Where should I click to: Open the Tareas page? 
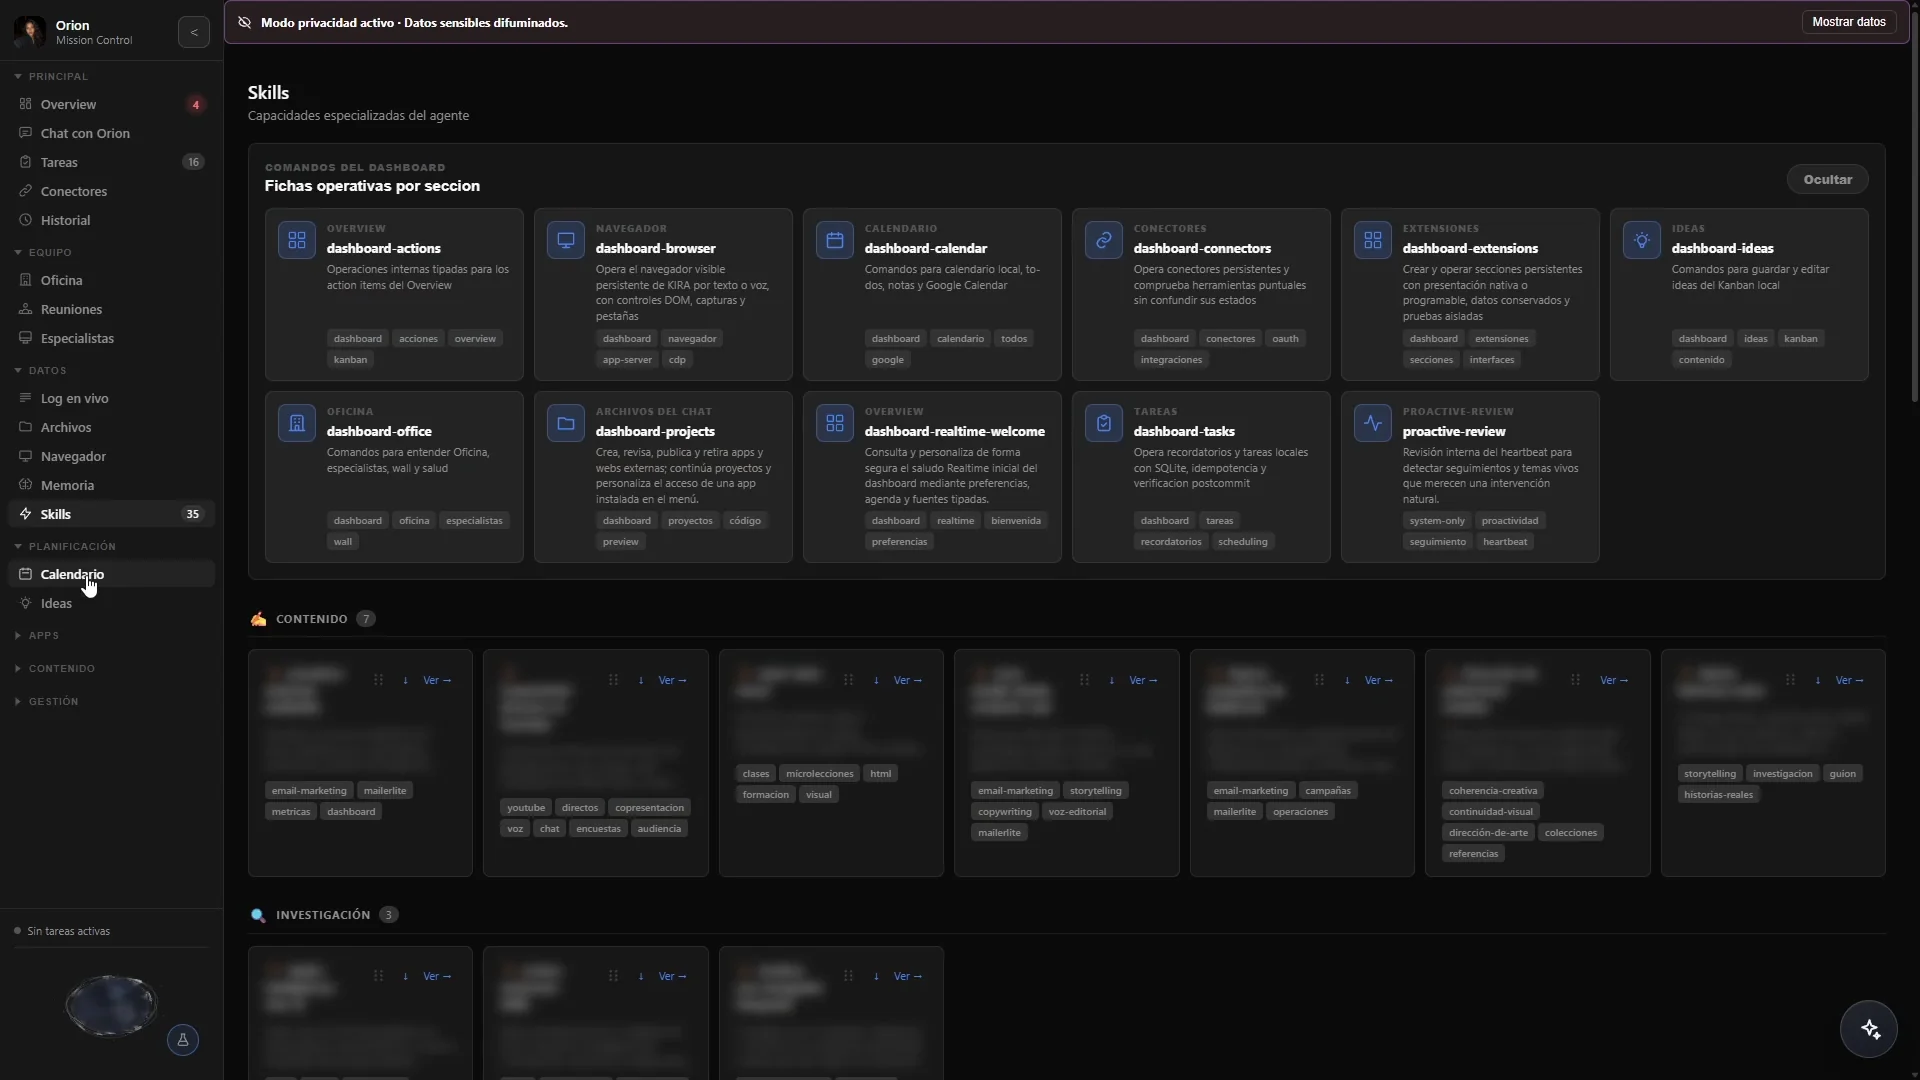pyautogui.click(x=111, y=162)
